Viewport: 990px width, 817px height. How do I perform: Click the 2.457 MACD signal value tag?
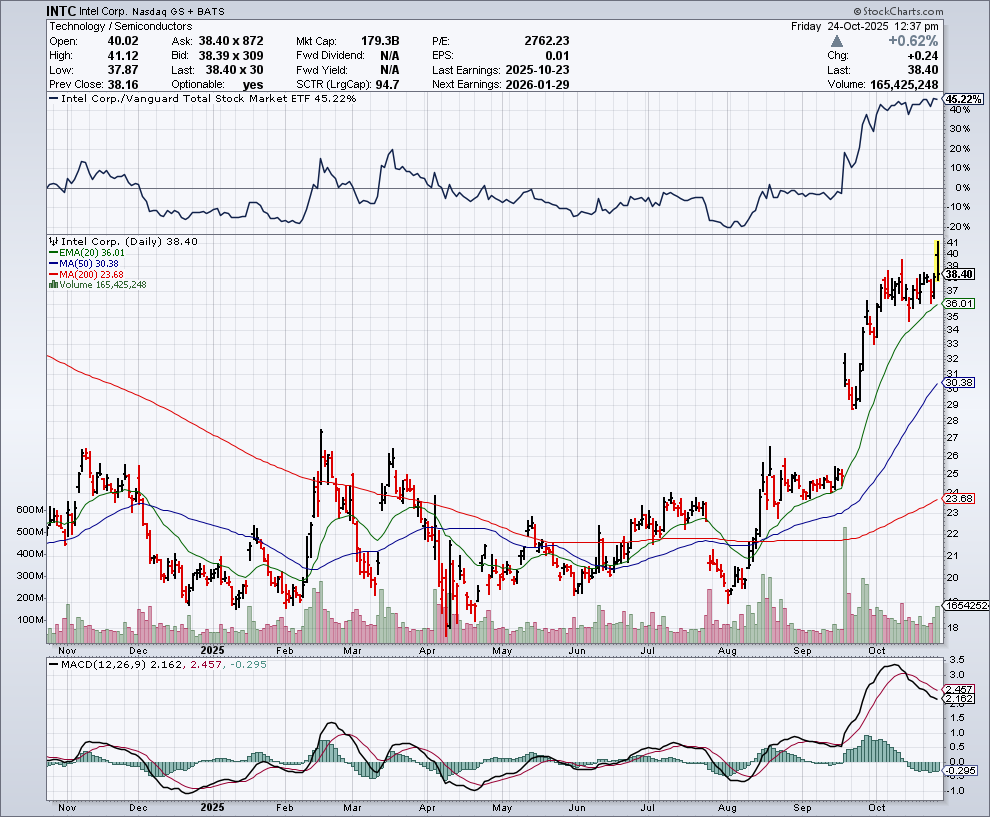tap(959, 690)
